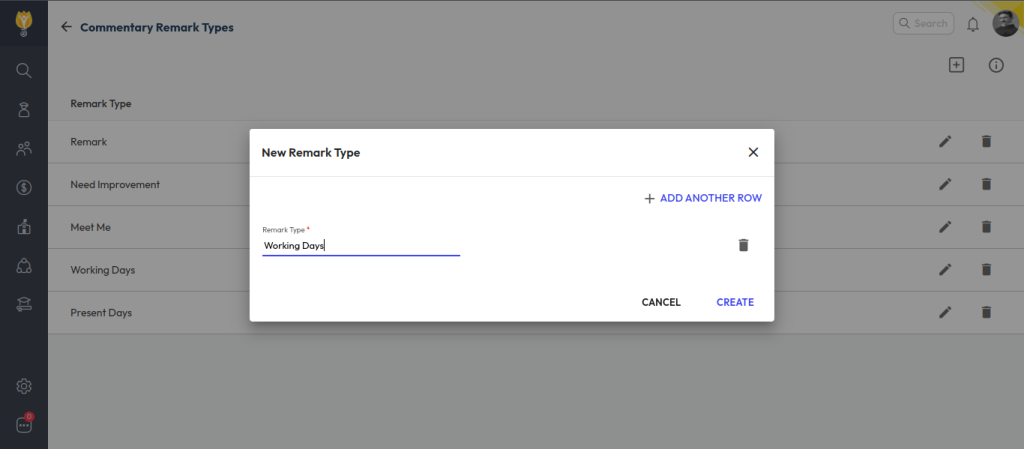Screen dimensions: 1024x449
Task: Click the back arrow beside Commentary Remark Types
Action: coord(66,27)
